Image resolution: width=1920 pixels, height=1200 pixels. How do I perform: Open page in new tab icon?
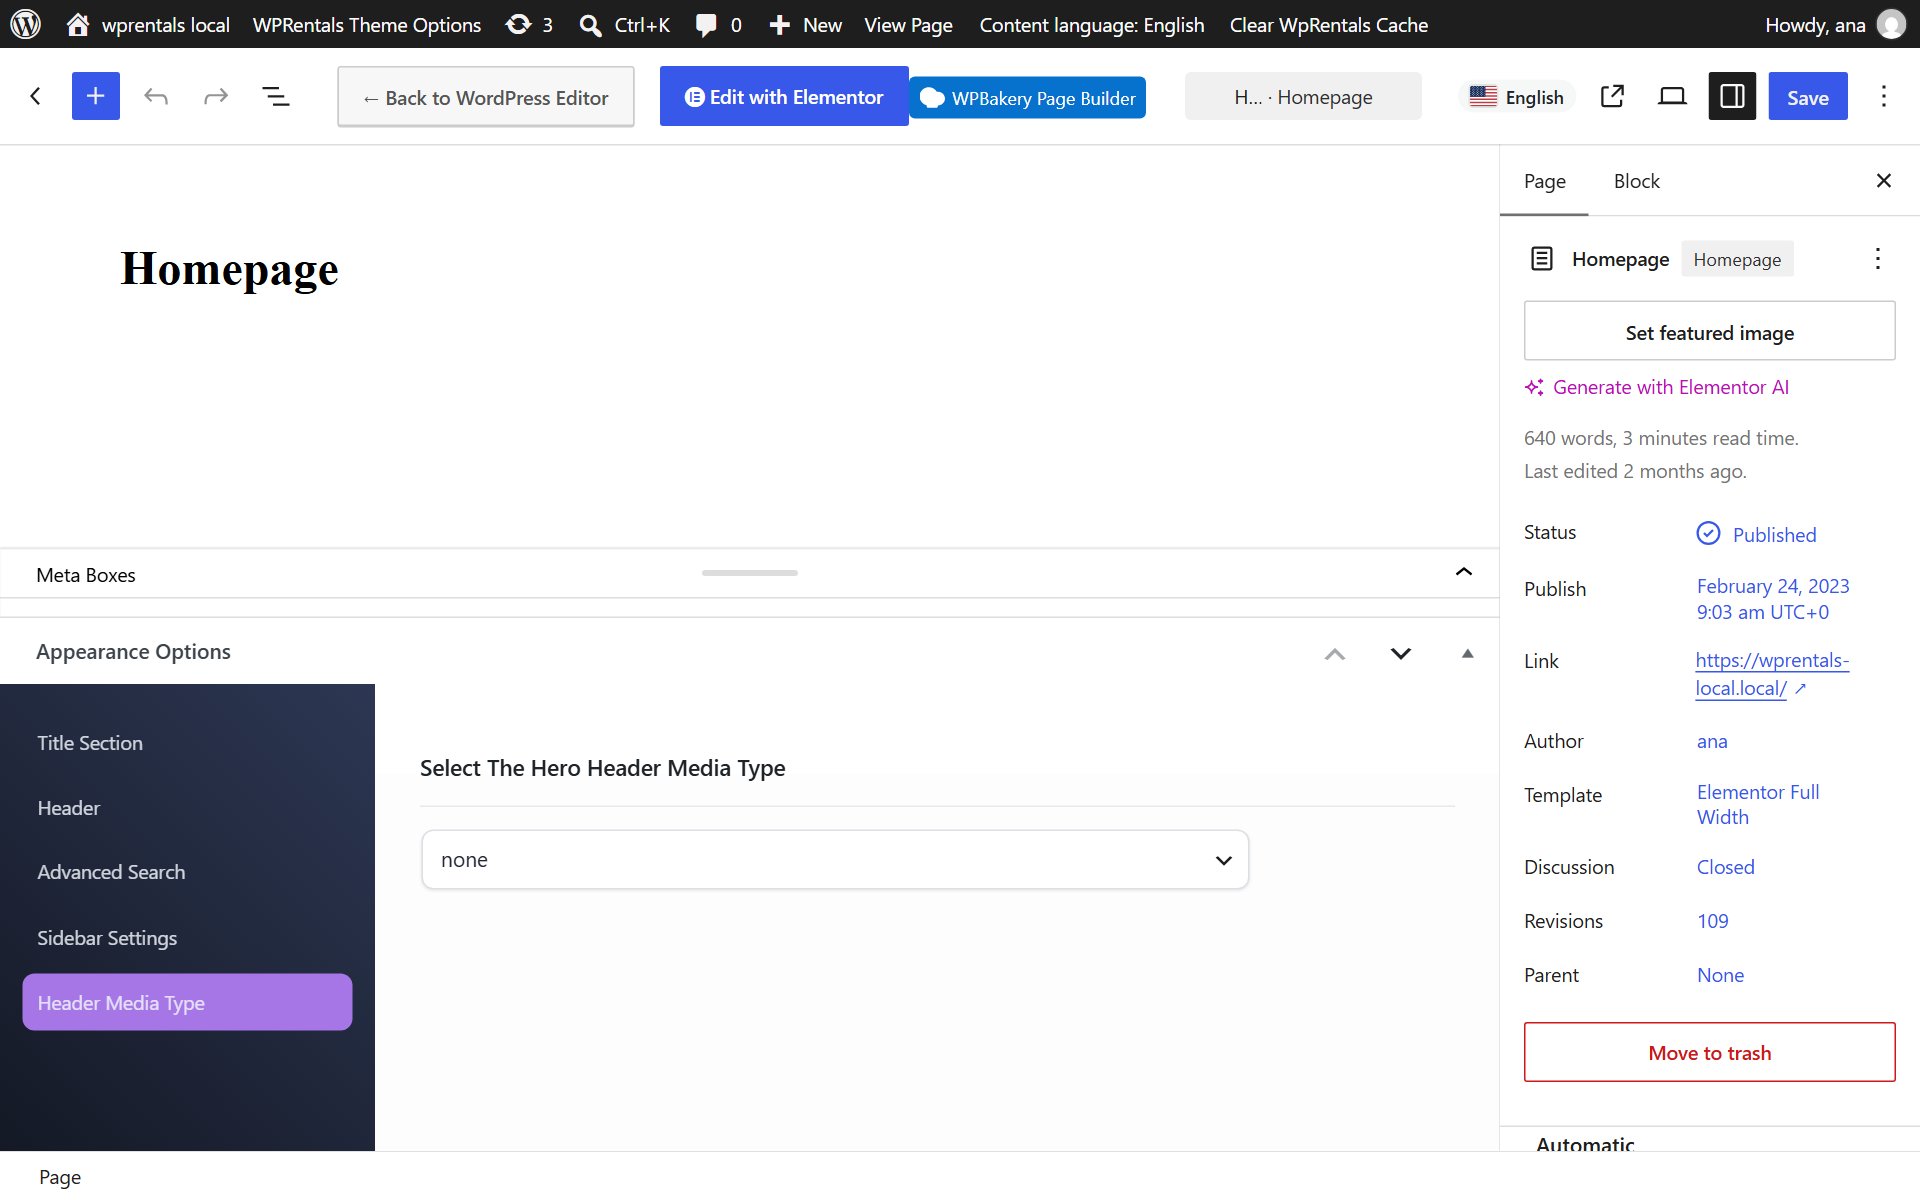tap(1612, 96)
